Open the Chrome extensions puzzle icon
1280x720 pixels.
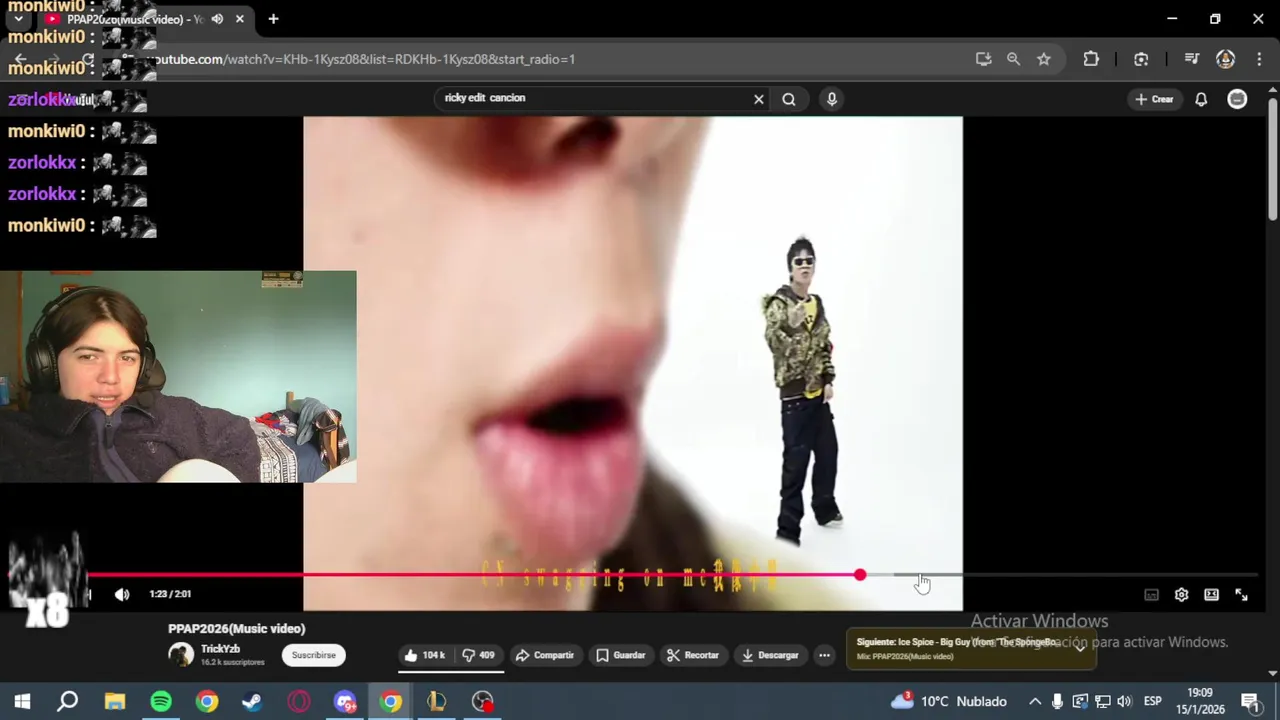(x=1091, y=59)
